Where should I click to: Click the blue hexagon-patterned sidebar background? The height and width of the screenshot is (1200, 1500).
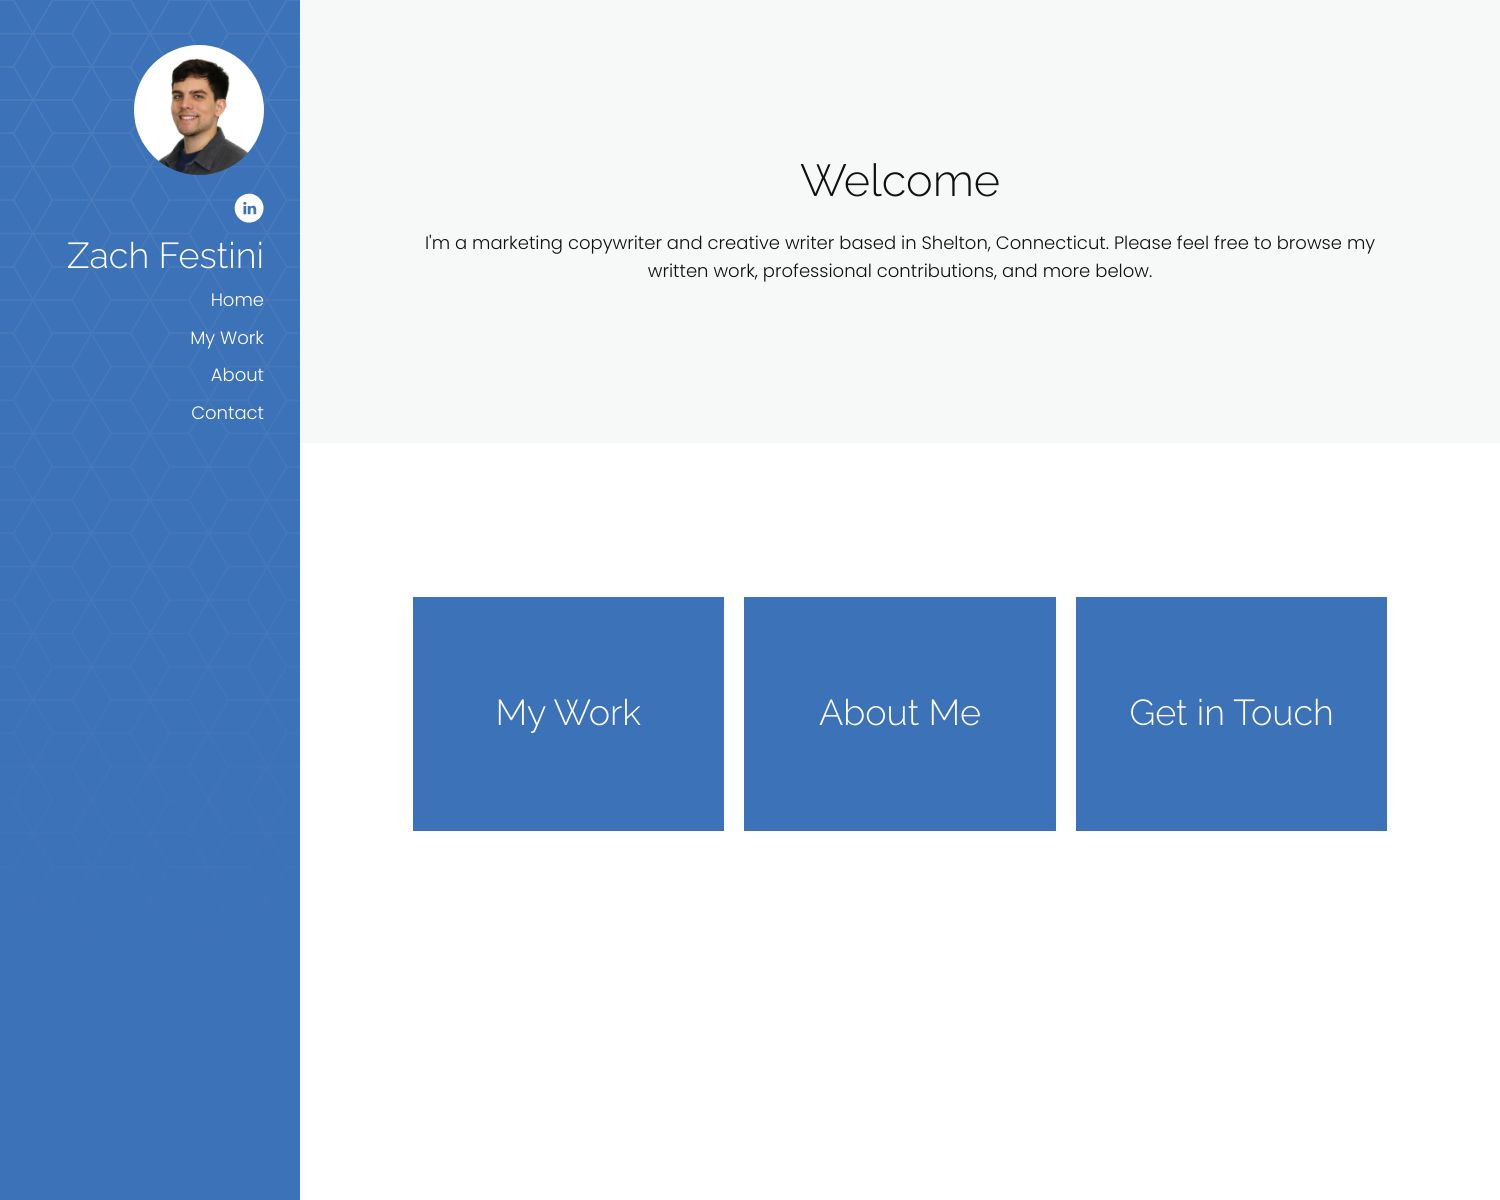[80, 700]
